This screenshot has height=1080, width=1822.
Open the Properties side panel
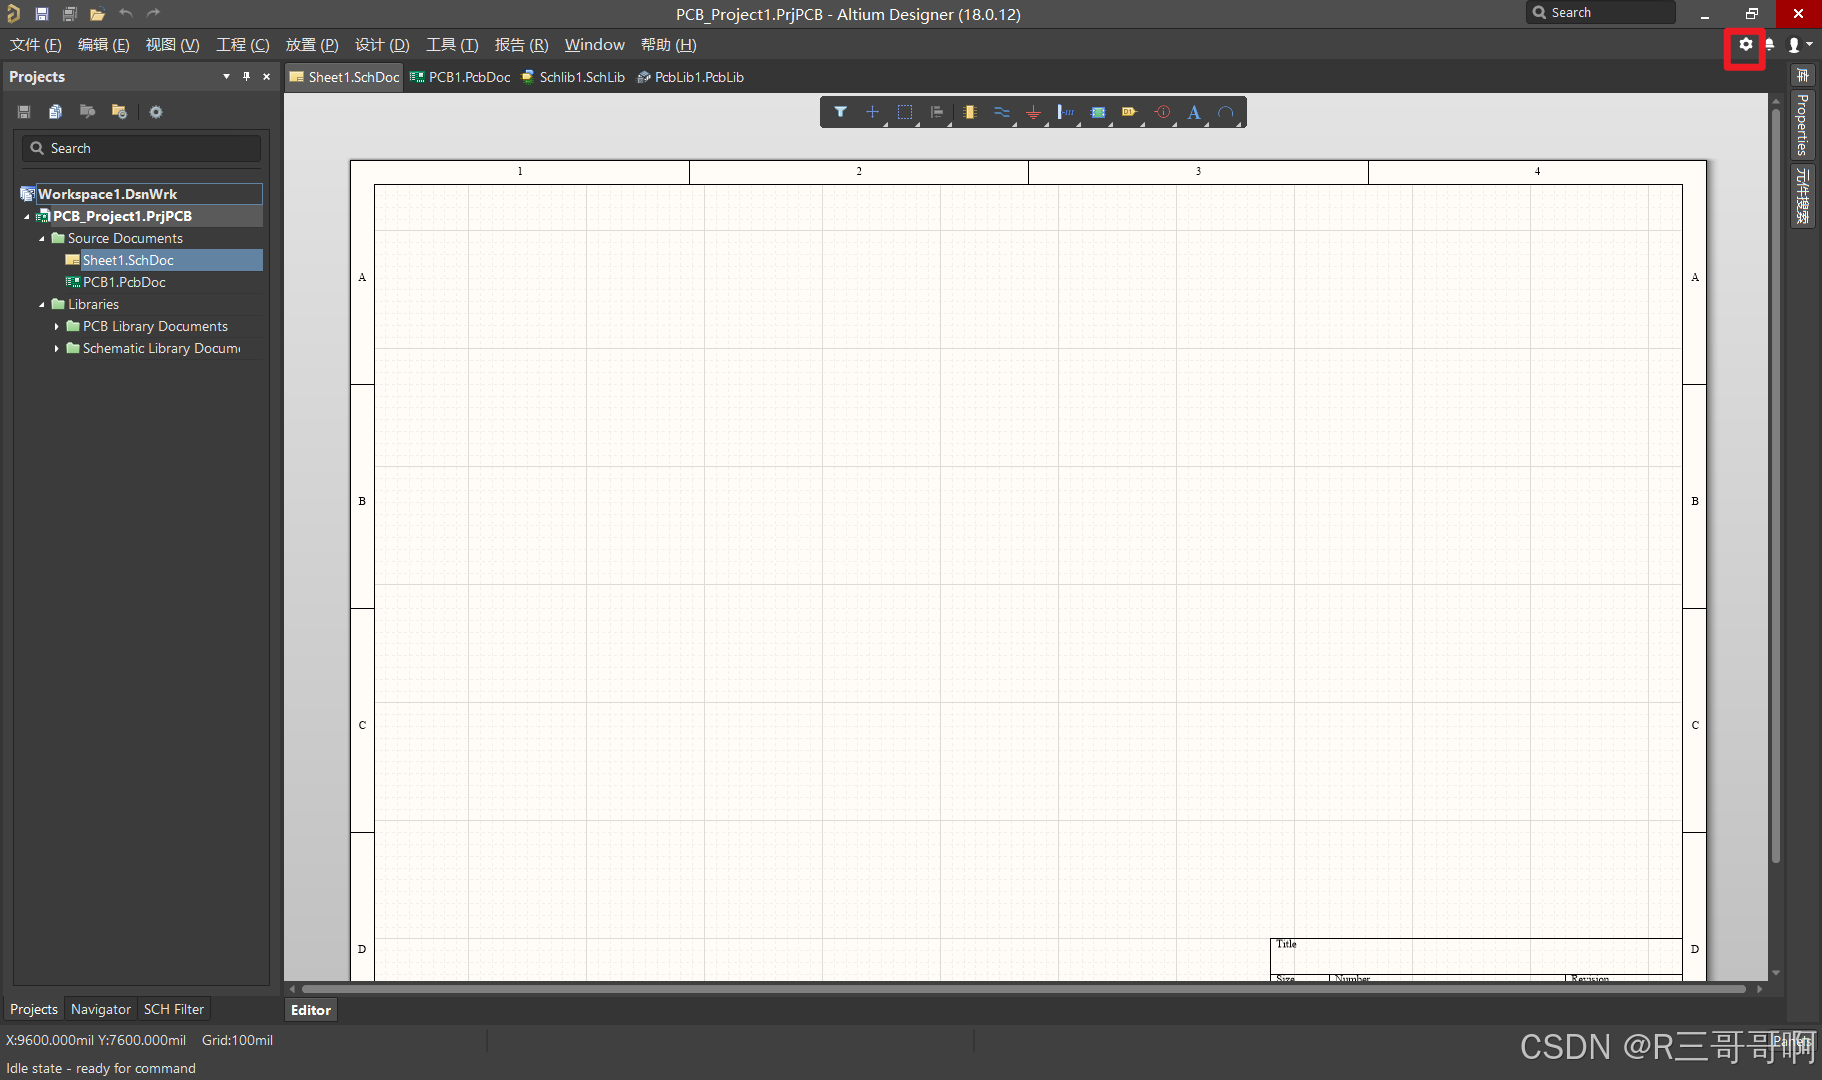click(1802, 124)
